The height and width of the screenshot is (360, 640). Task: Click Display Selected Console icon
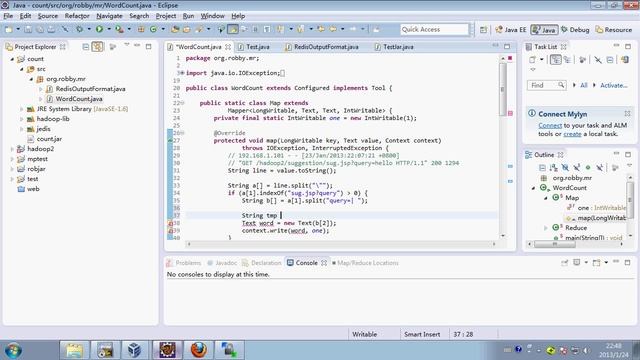[577, 262]
